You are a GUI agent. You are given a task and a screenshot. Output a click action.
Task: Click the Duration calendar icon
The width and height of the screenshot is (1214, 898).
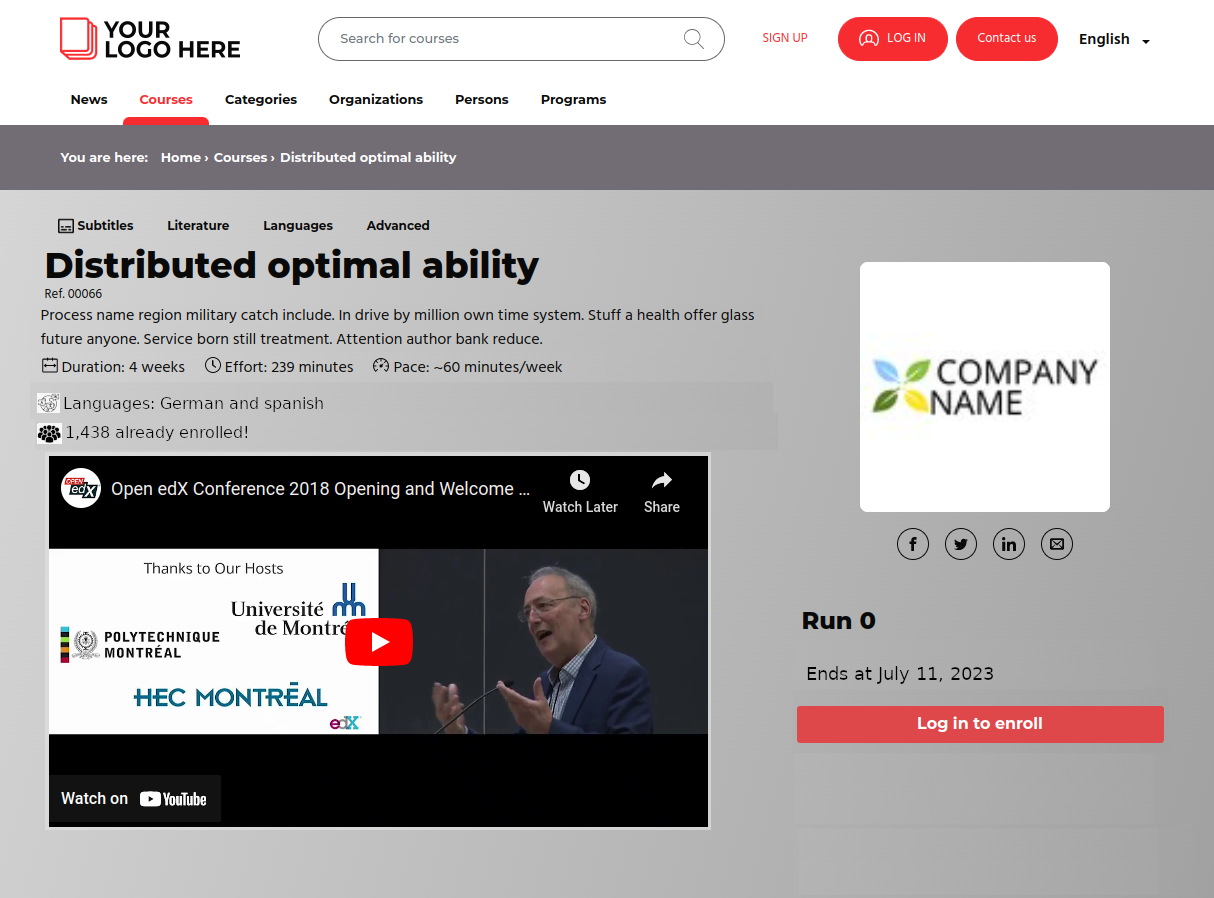point(50,366)
